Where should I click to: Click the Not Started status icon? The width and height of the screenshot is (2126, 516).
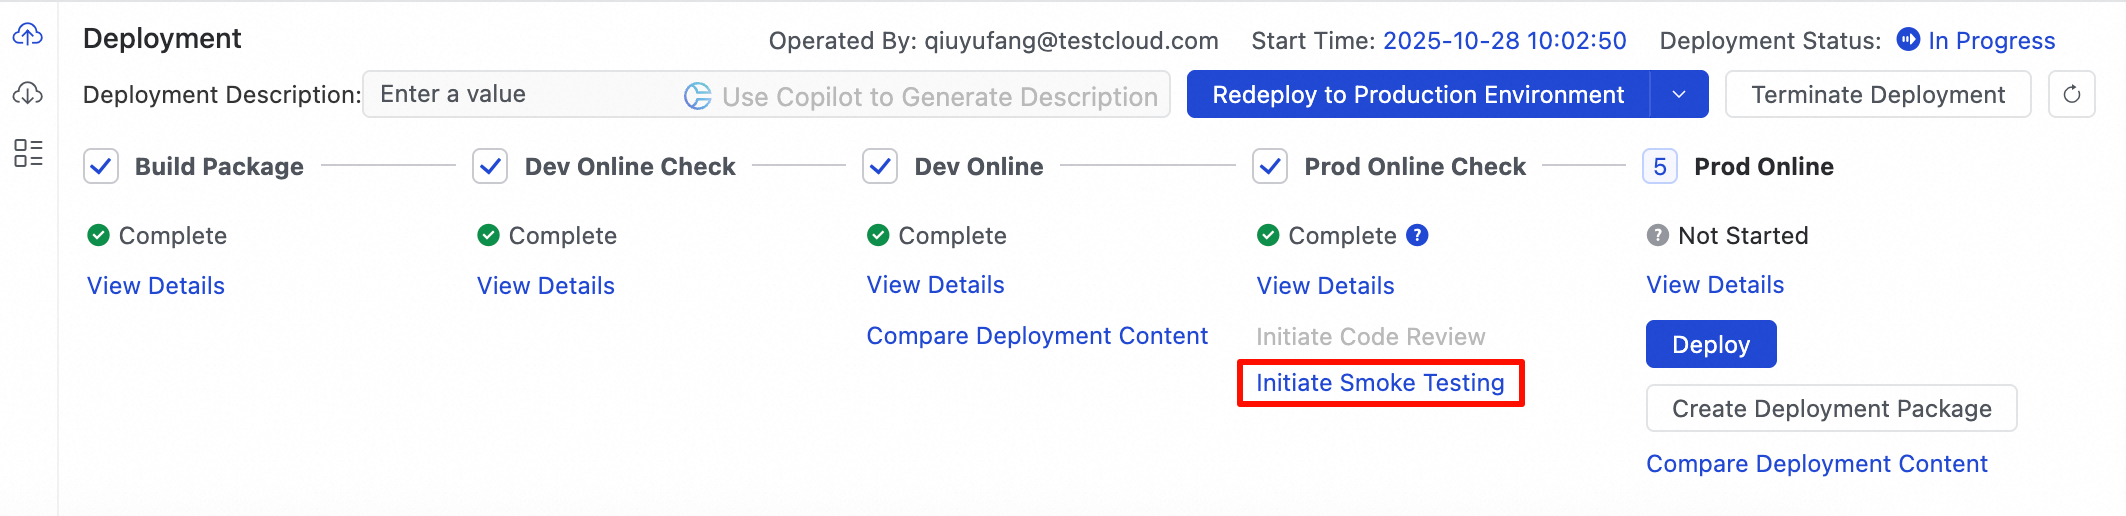click(x=1658, y=235)
